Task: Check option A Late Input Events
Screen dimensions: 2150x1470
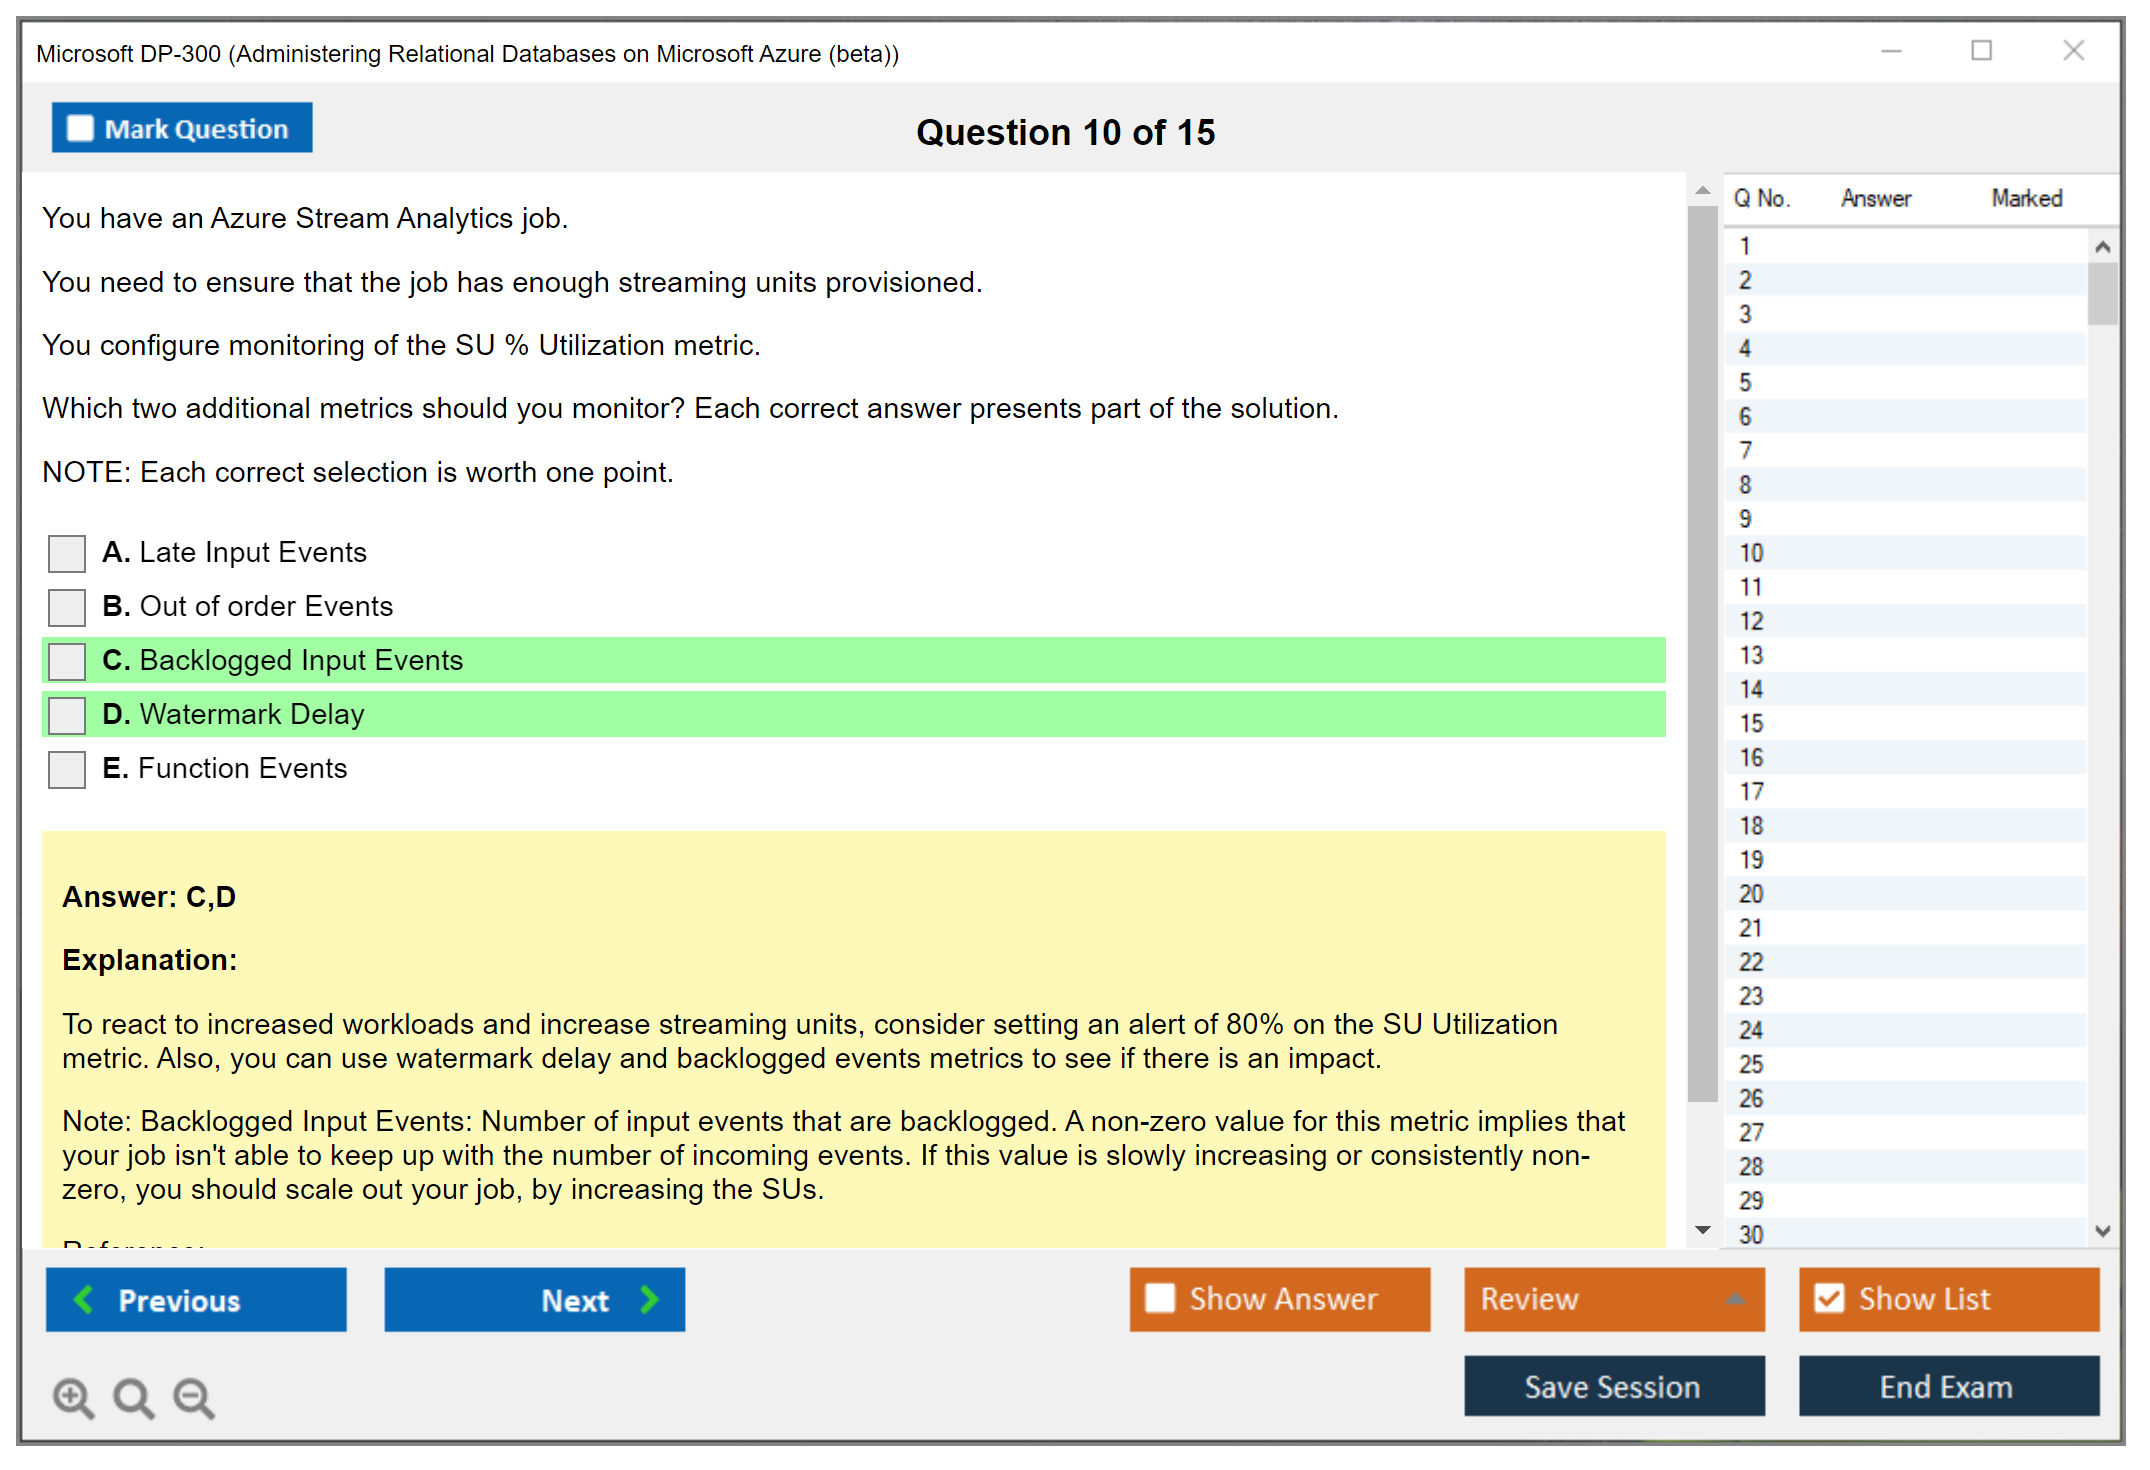Action: (x=67, y=553)
